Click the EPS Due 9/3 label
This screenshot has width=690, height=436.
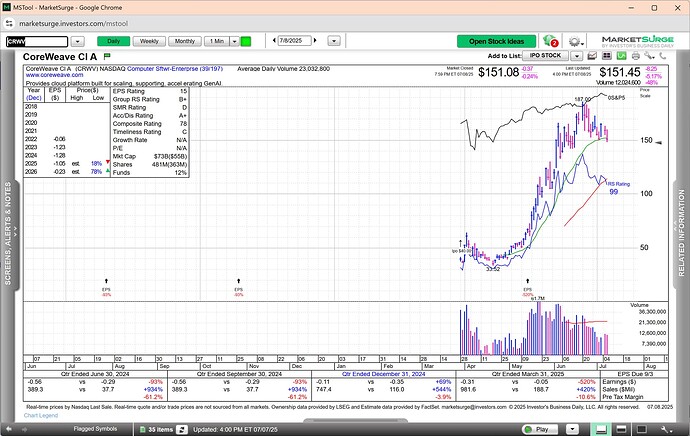coord(635,374)
